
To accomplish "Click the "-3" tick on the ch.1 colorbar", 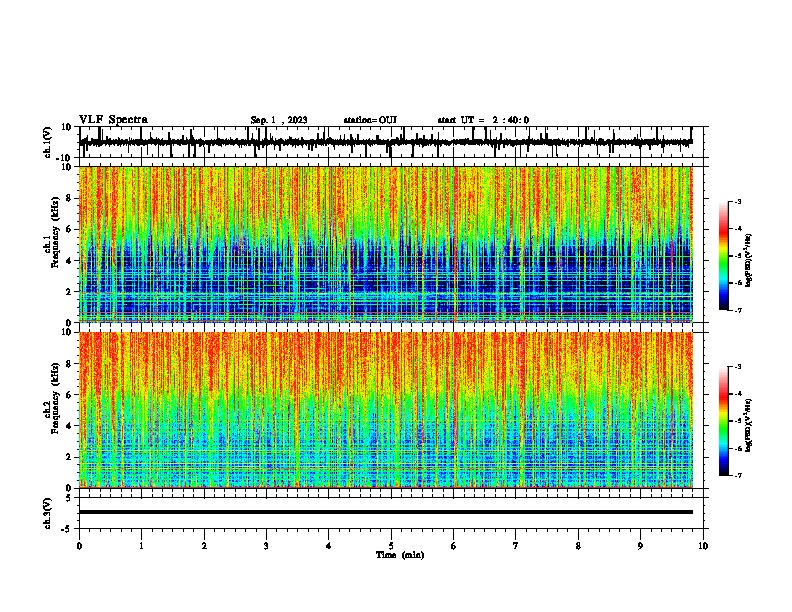I will 738,201.
